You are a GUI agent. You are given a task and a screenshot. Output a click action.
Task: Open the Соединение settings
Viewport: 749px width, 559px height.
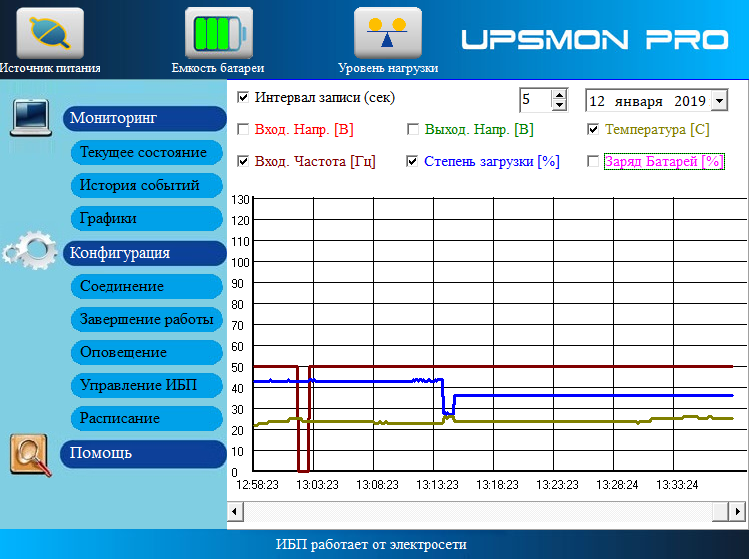pyautogui.click(x=147, y=286)
